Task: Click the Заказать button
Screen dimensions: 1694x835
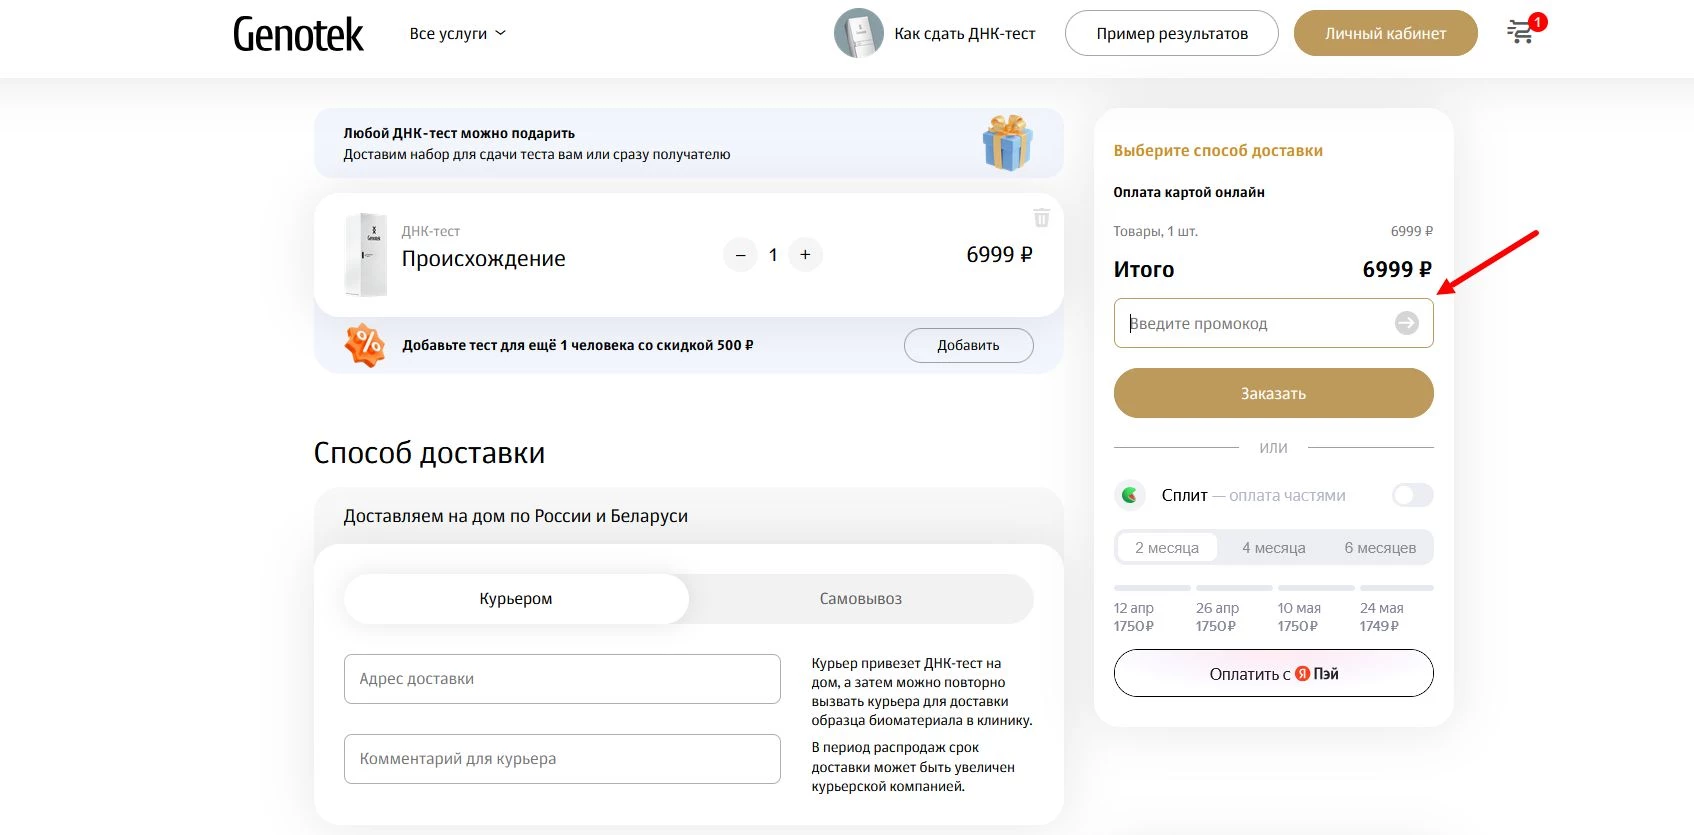Action: coord(1273,393)
